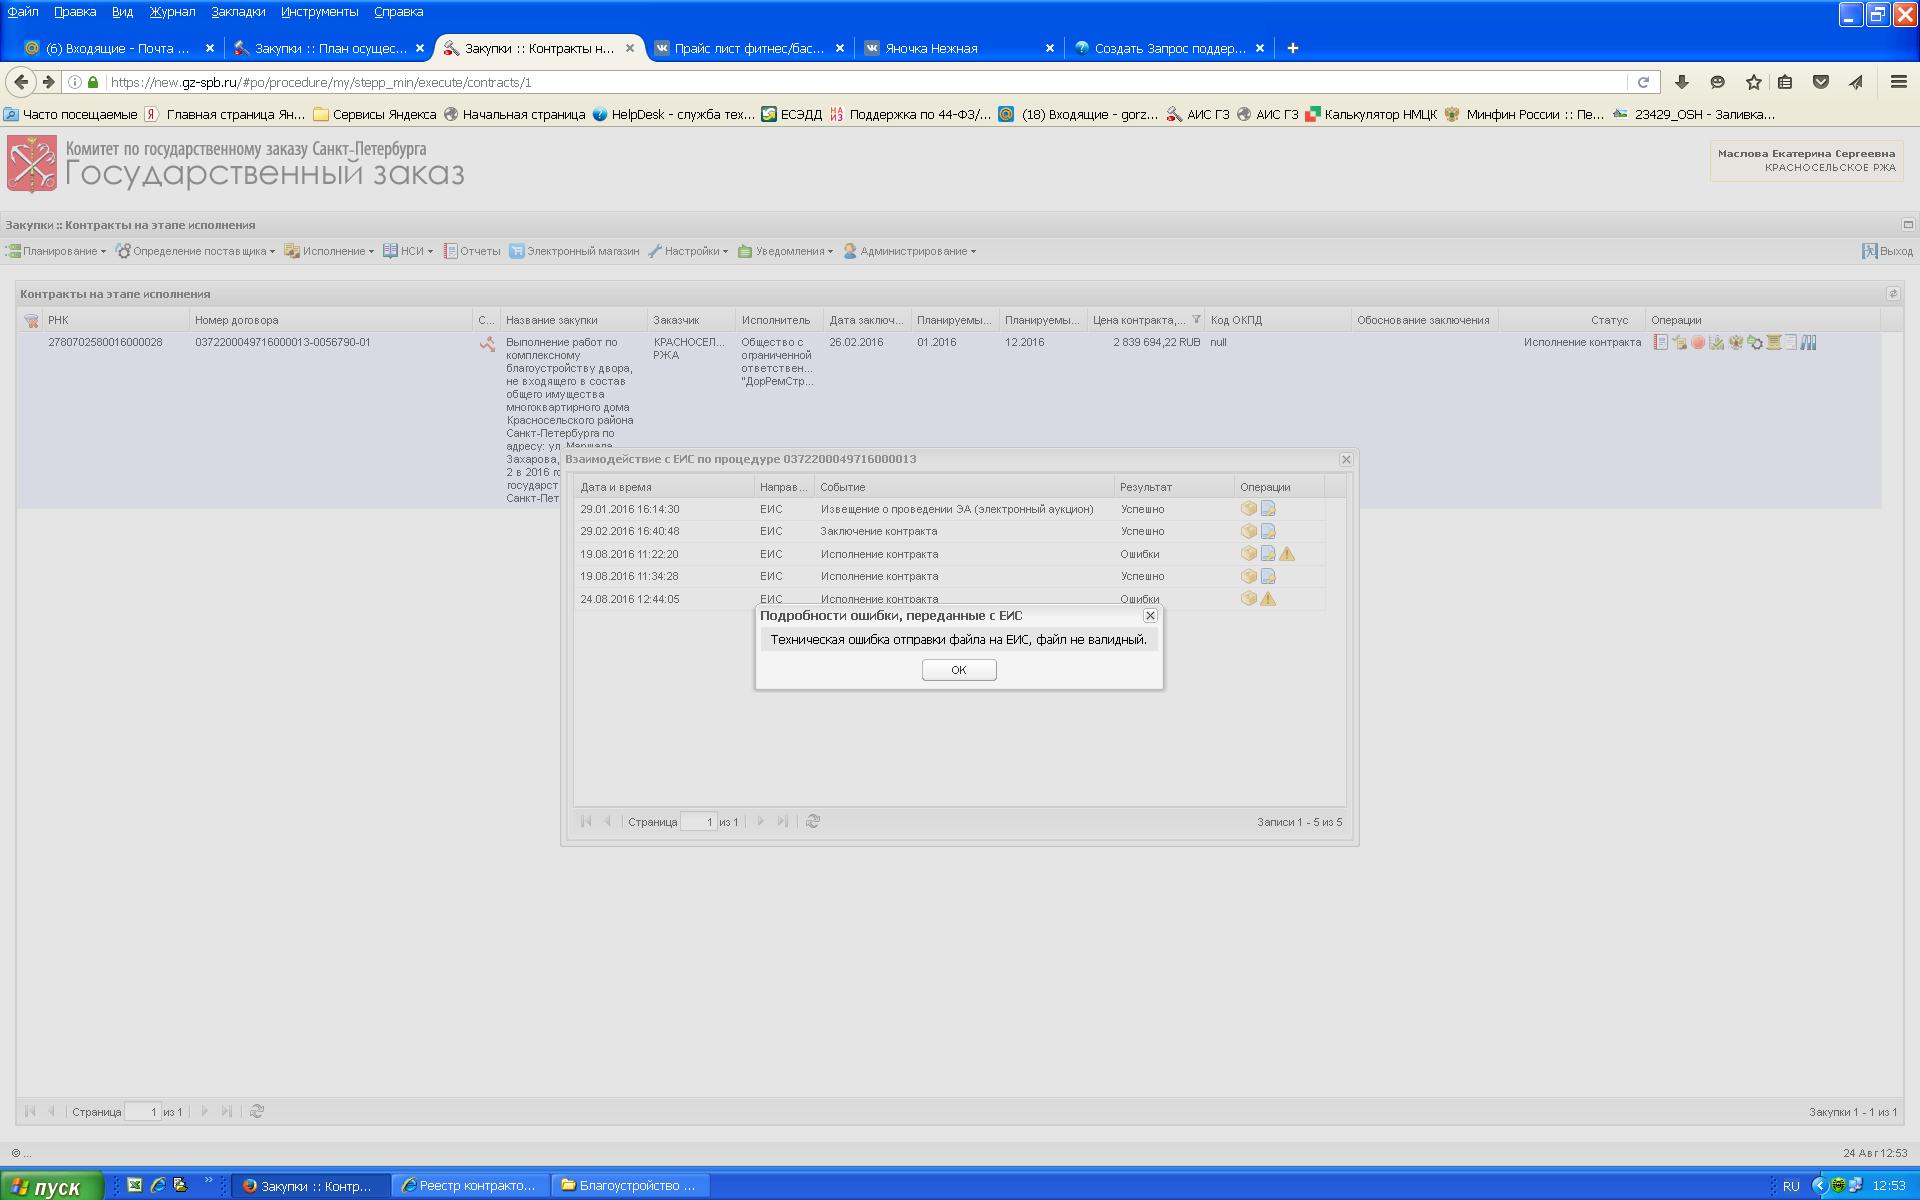Click the document icon in 29.02.2016 row
The height and width of the screenshot is (1200, 1920).
(1268, 531)
